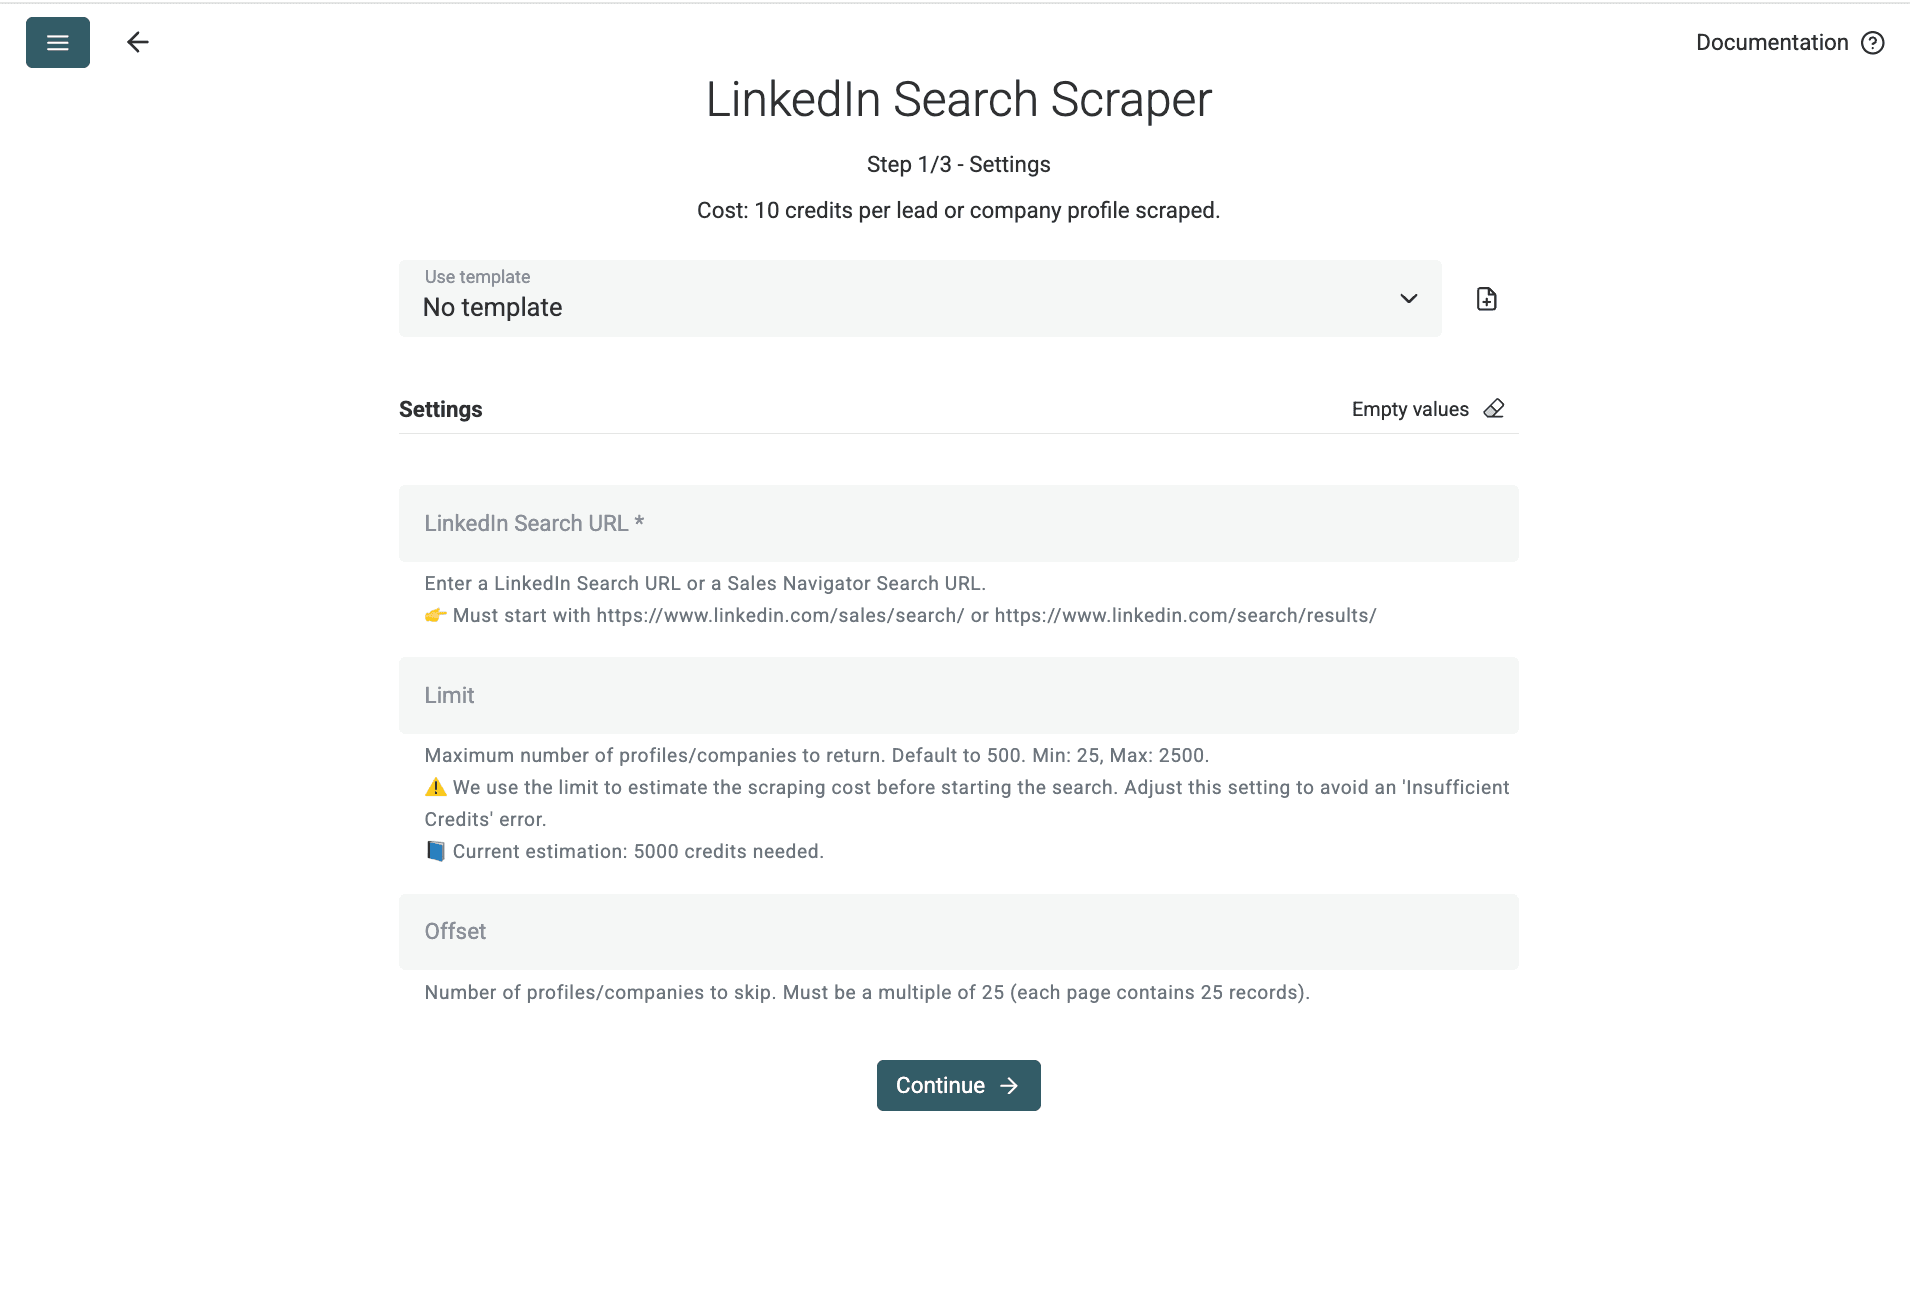Open the template chevron to pick a template

[1408, 298]
